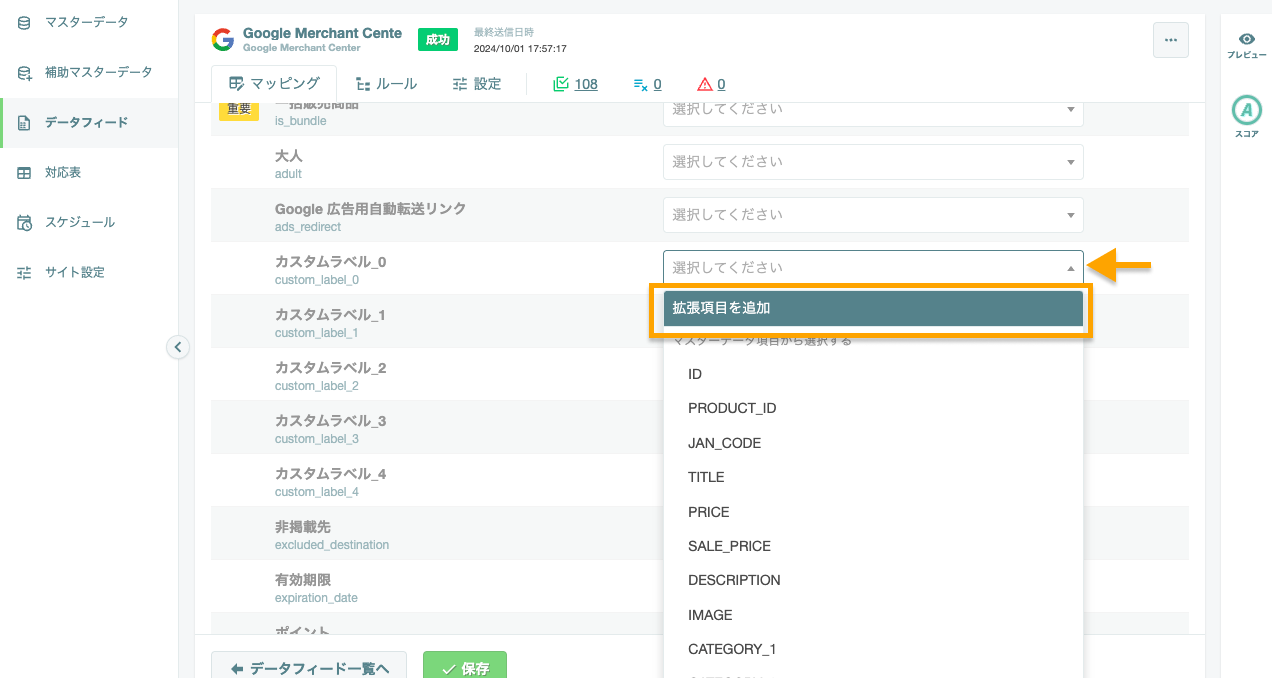The height and width of the screenshot is (678, 1272).
Task: Switch to the 設定 tab
Action: [x=476, y=84]
